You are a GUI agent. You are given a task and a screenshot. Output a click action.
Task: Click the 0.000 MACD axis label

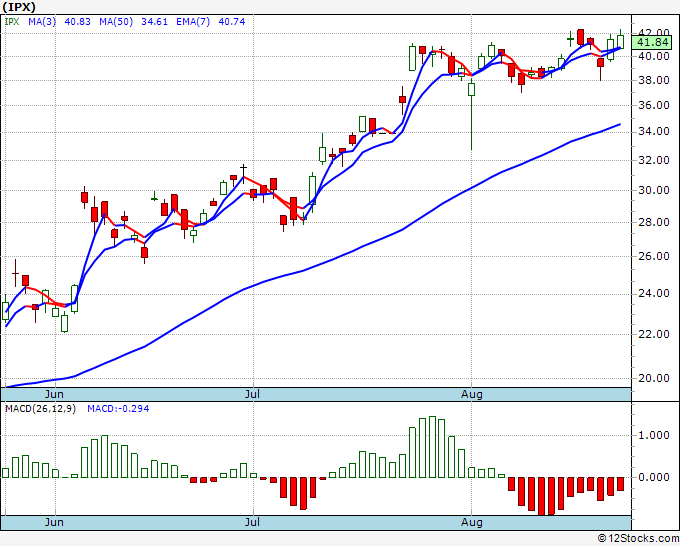(x=654, y=477)
